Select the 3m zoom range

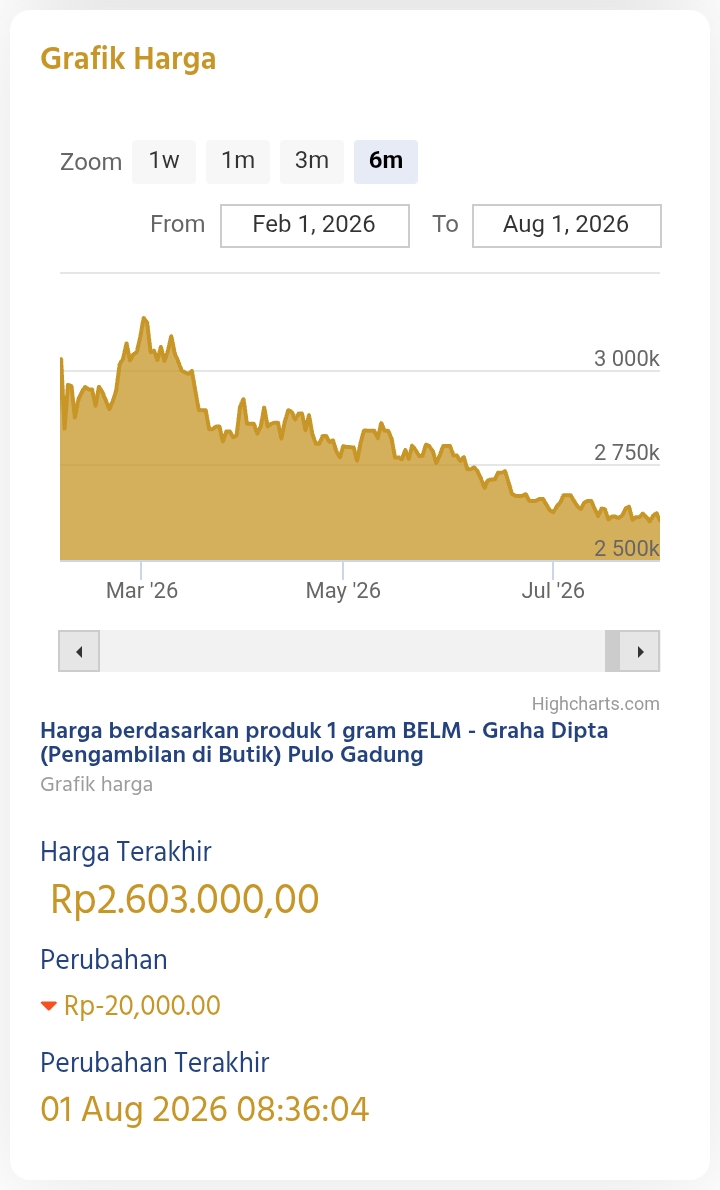click(x=312, y=162)
